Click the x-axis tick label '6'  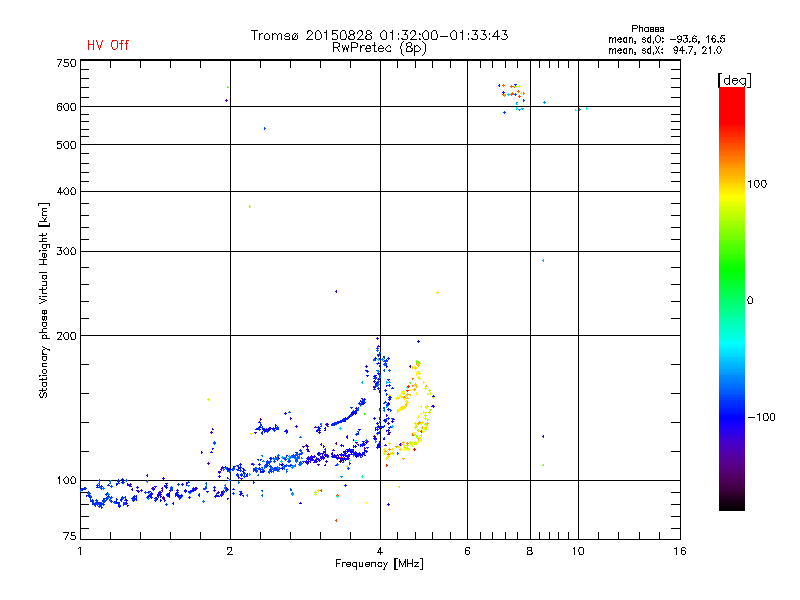pyautogui.click(x=467, y=551)
